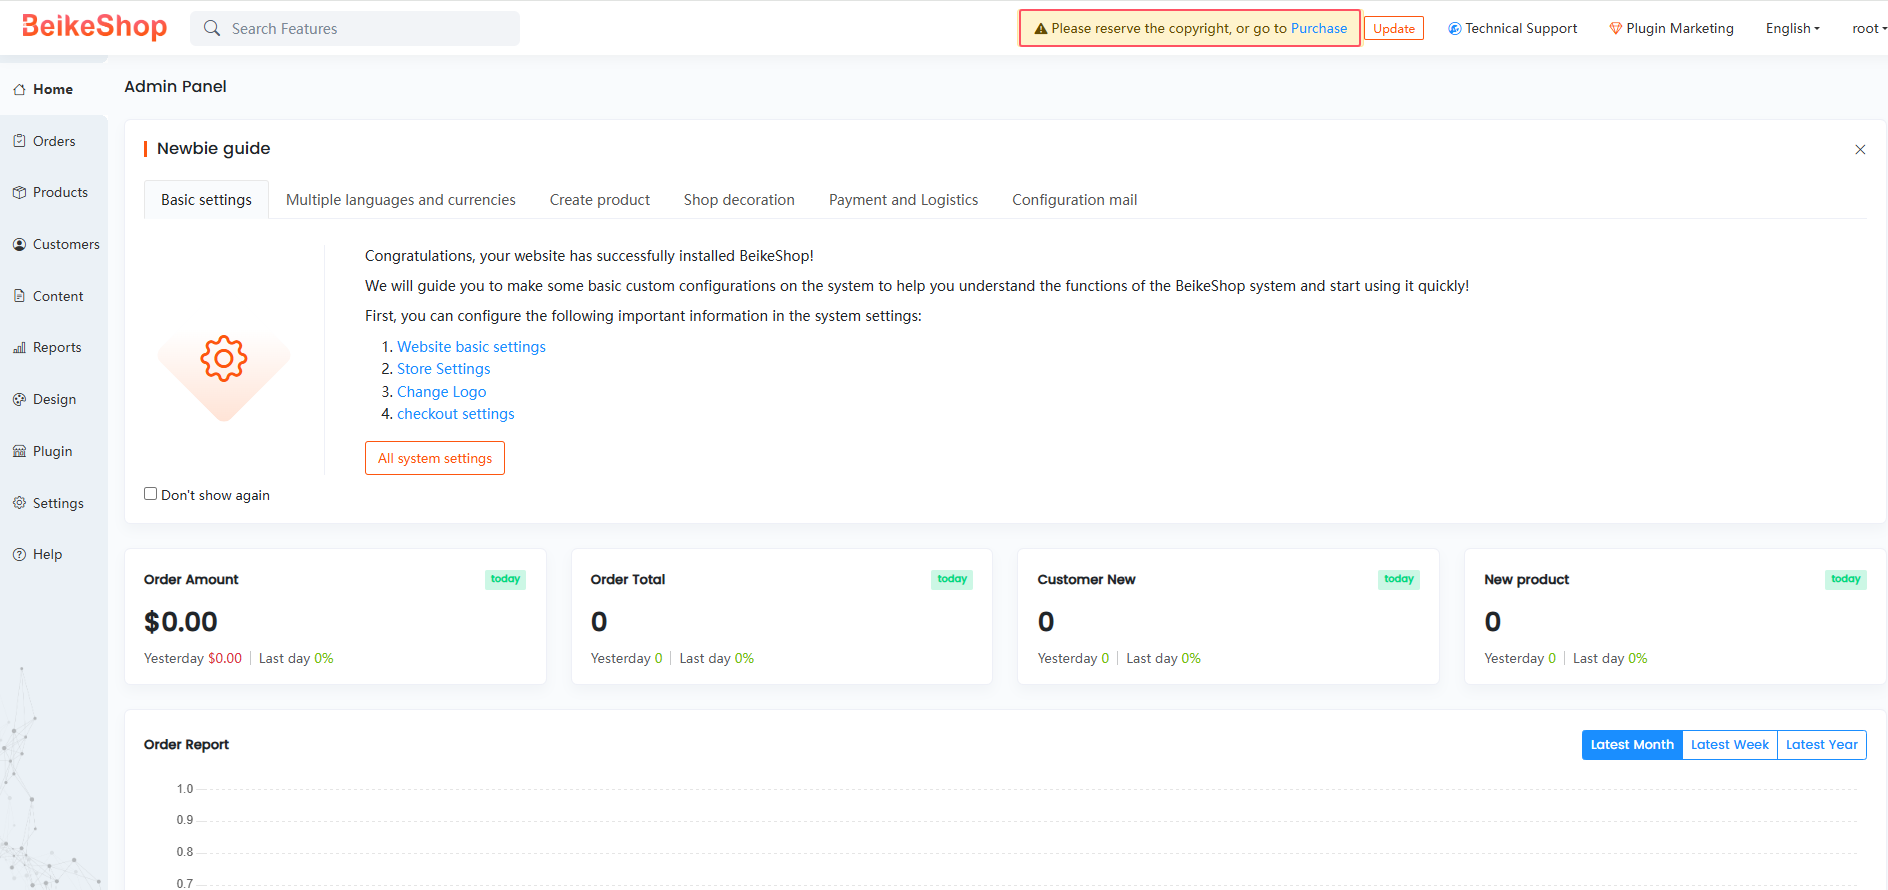Click the Help question mark icon
Image resolution: width=1888 pixels, height=890 pixels.
19,554
